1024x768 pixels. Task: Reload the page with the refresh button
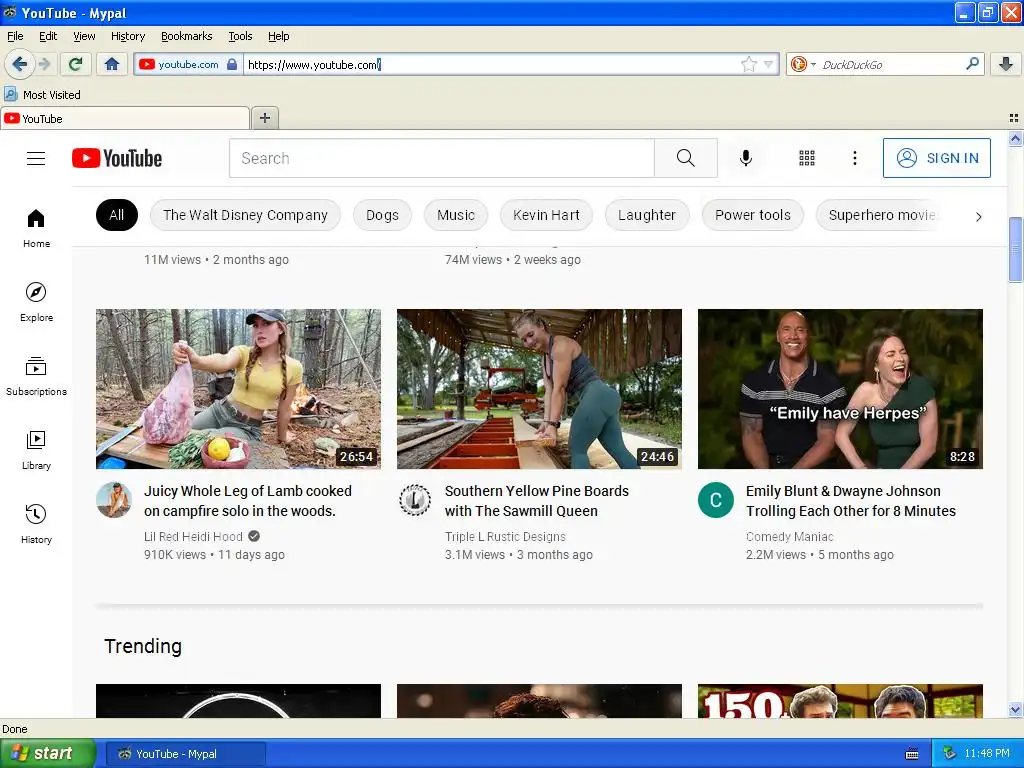pos(76,64)
